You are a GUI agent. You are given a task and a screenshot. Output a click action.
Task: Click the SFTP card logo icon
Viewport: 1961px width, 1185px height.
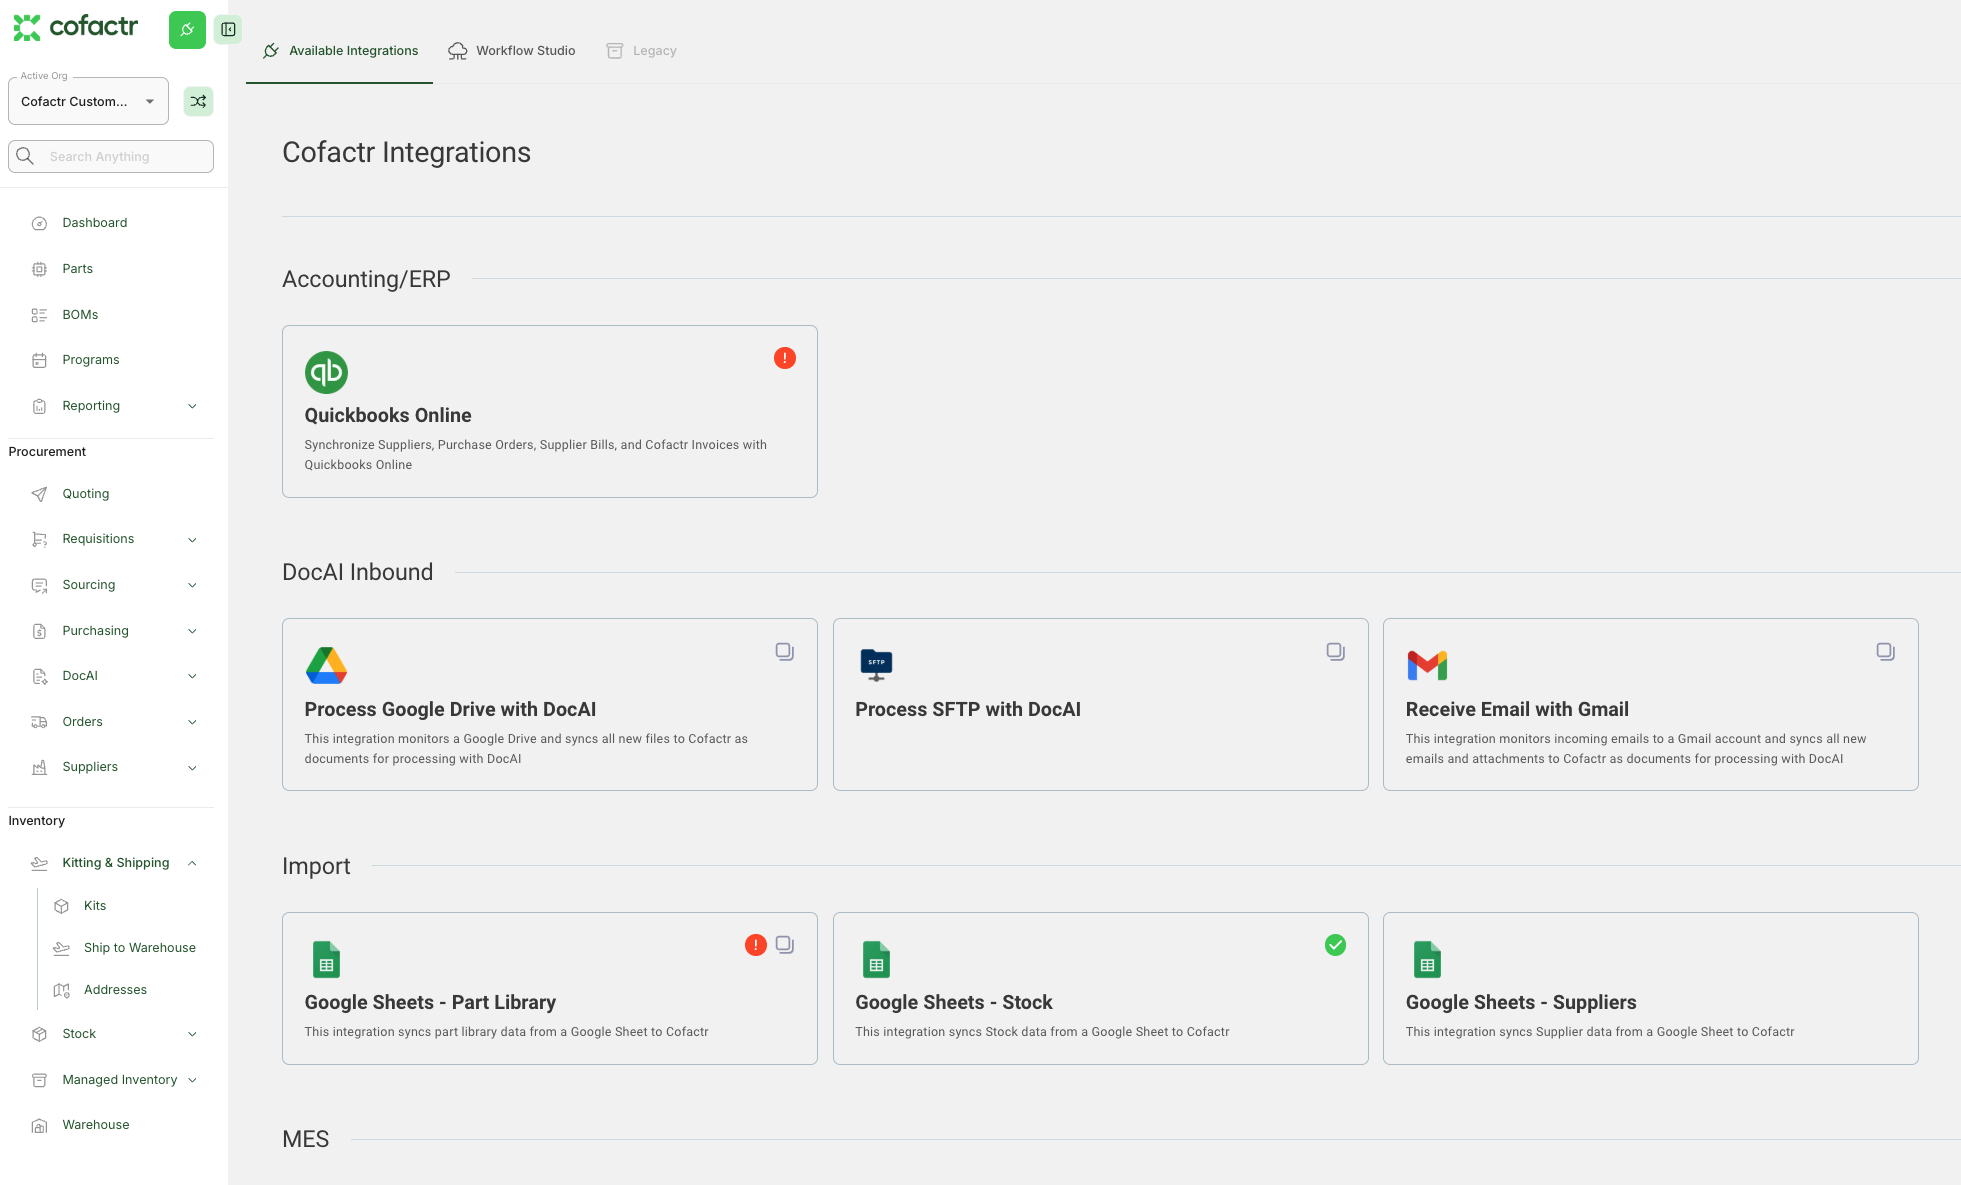[x=876, y=665]
